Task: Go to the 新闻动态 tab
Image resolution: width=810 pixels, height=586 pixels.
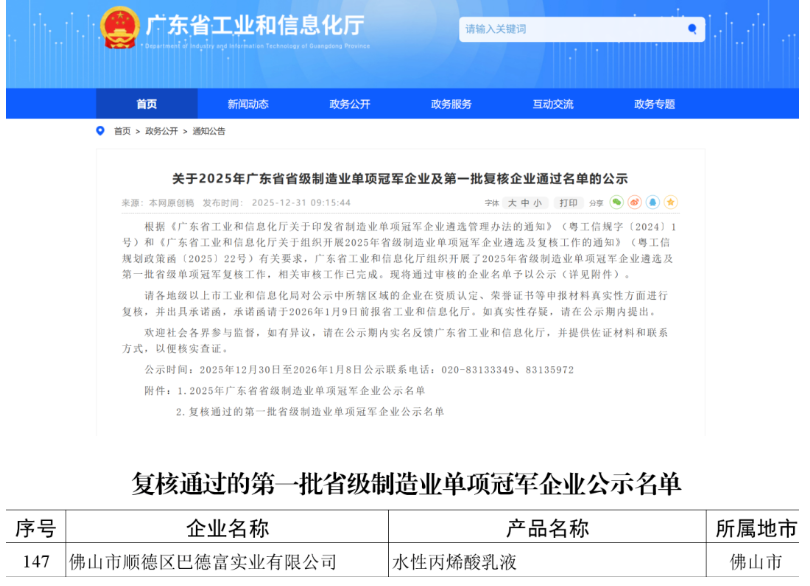Action: tap(248, 104)
